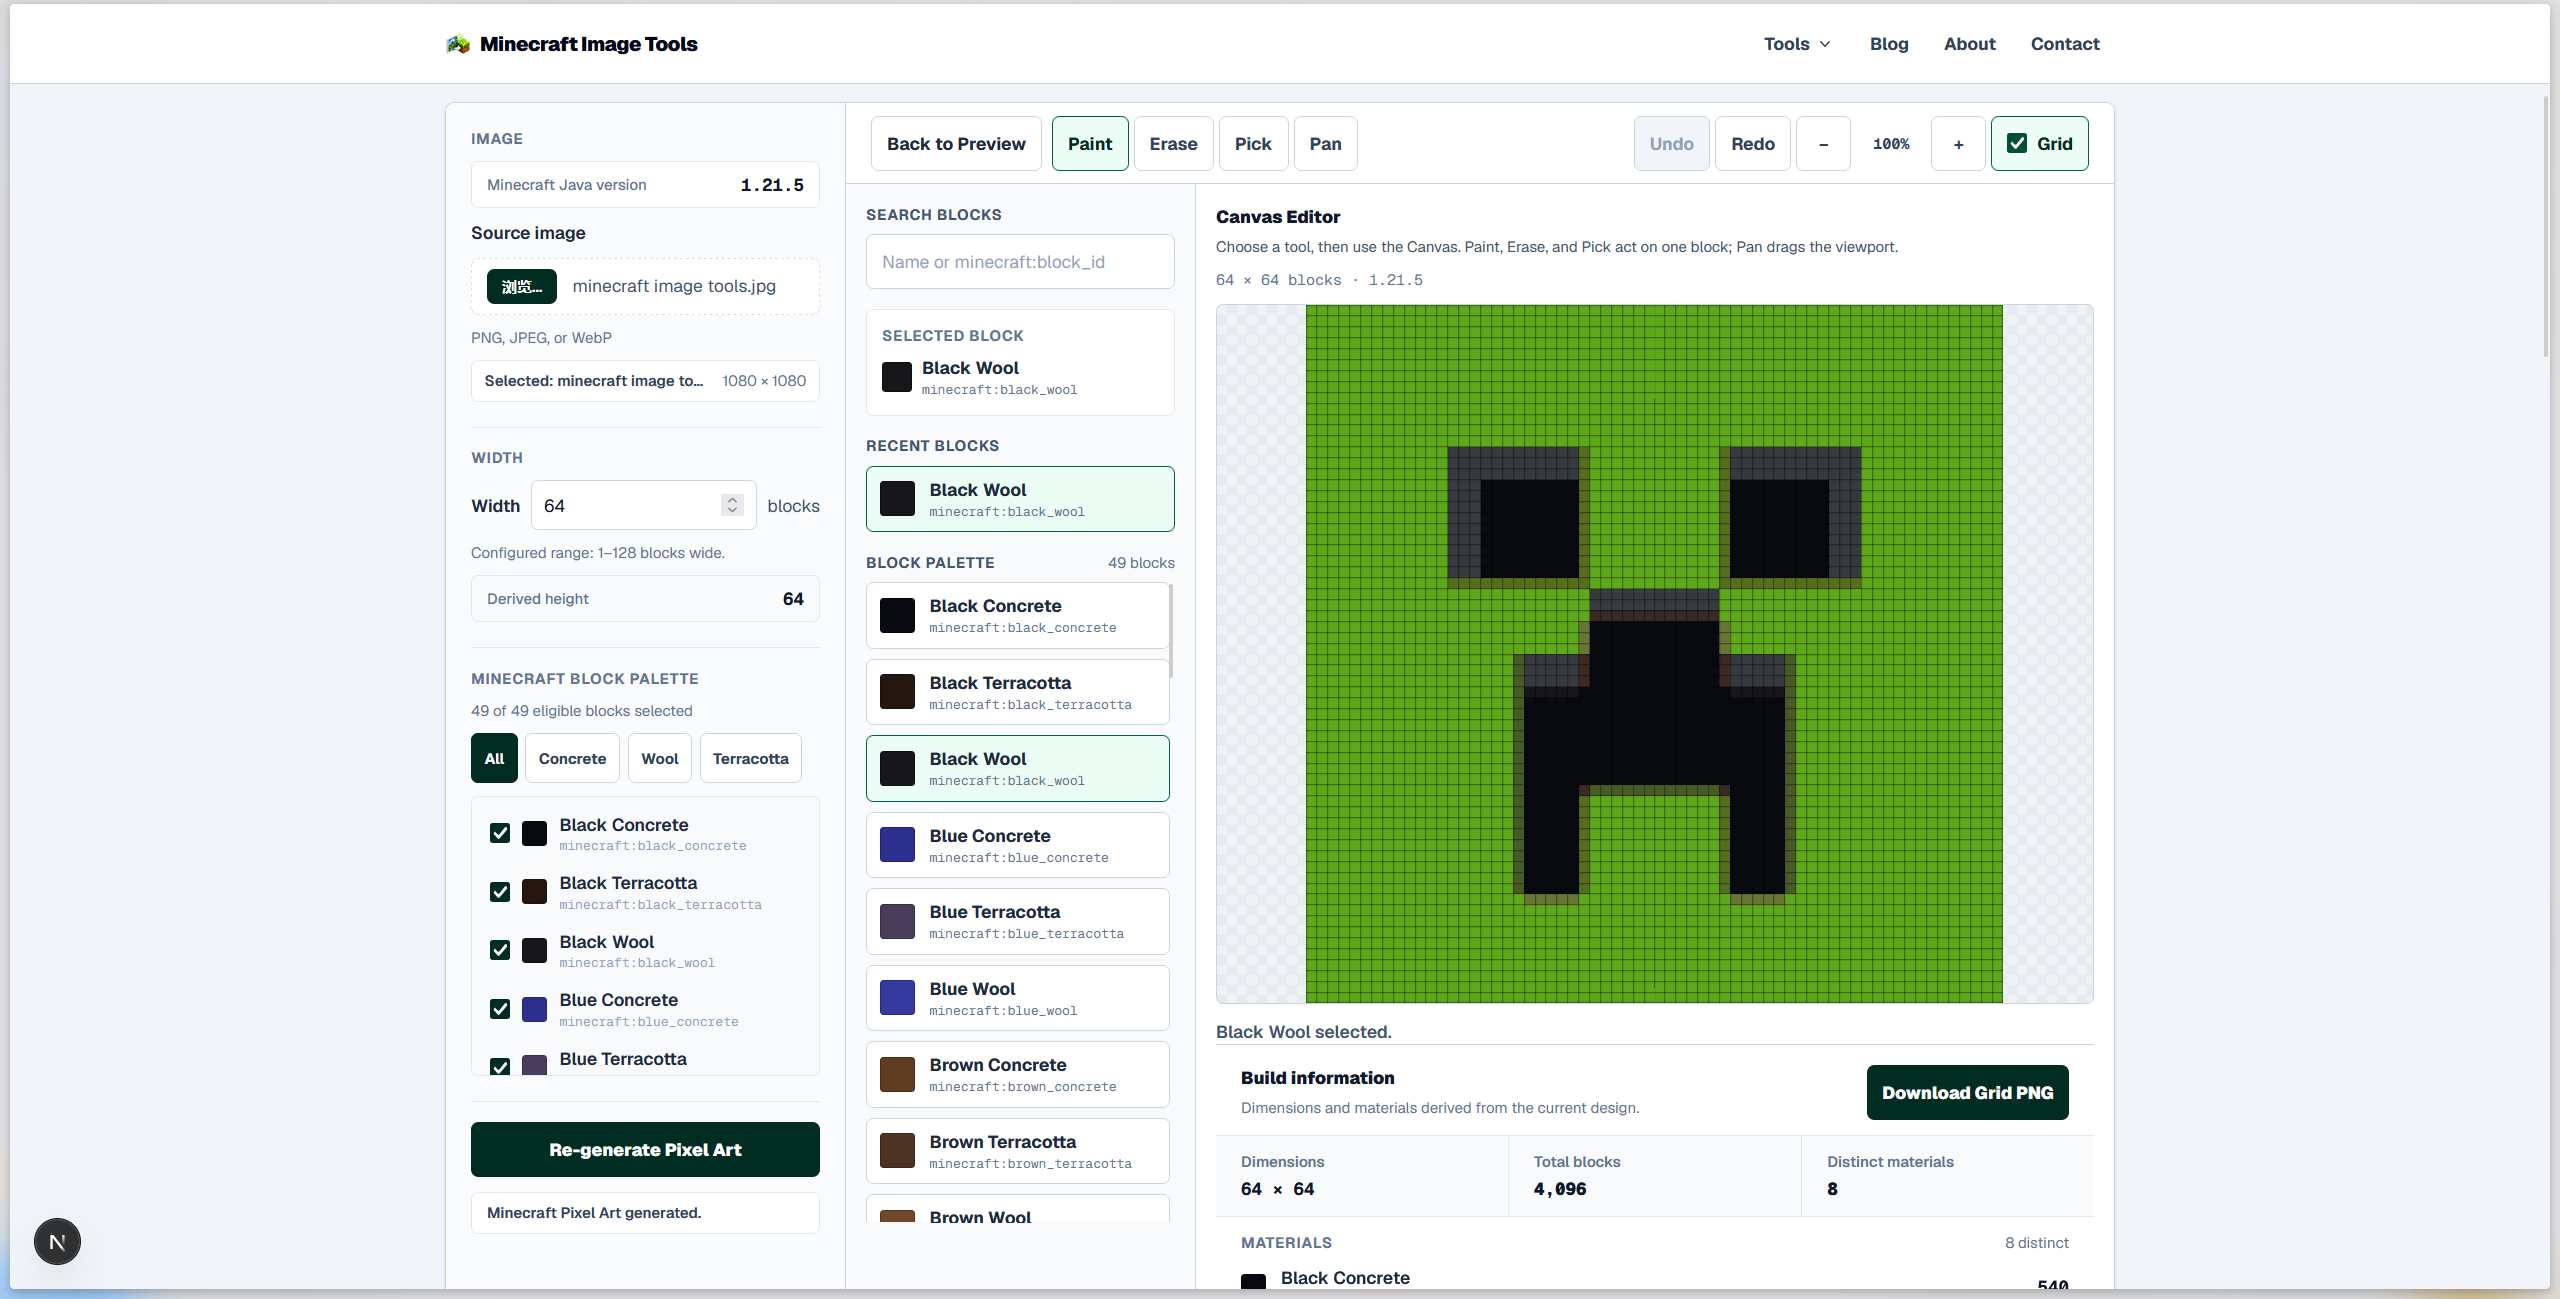Click the Redo button
Image resolution: width=2560 pixels, height=1299 pixels.
coord(1752,143)
